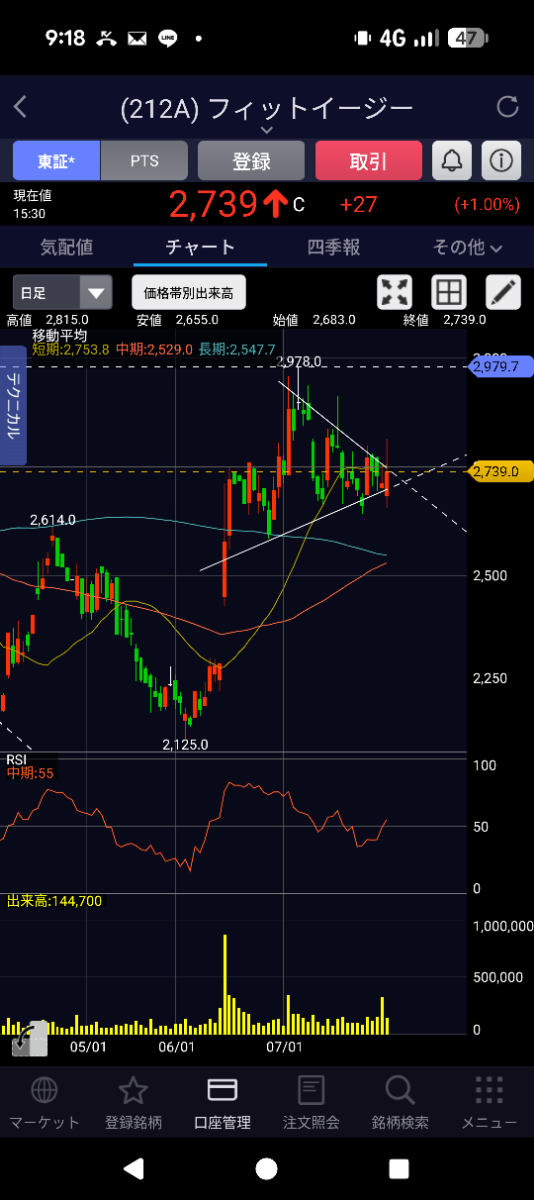Switch to the 気配値 tab
This screenshot has width=534, height=1200.
[67, 247]
